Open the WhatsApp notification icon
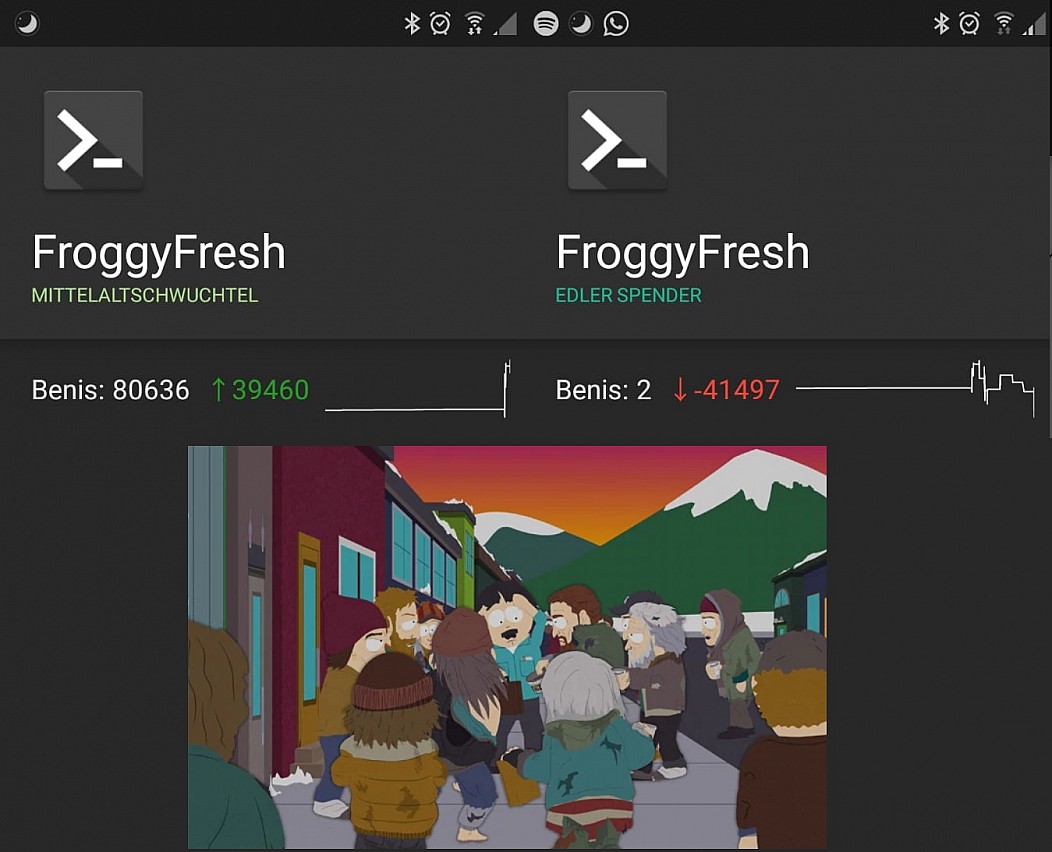The height and width of the screenshot is (852, 1052). (616, 24)
